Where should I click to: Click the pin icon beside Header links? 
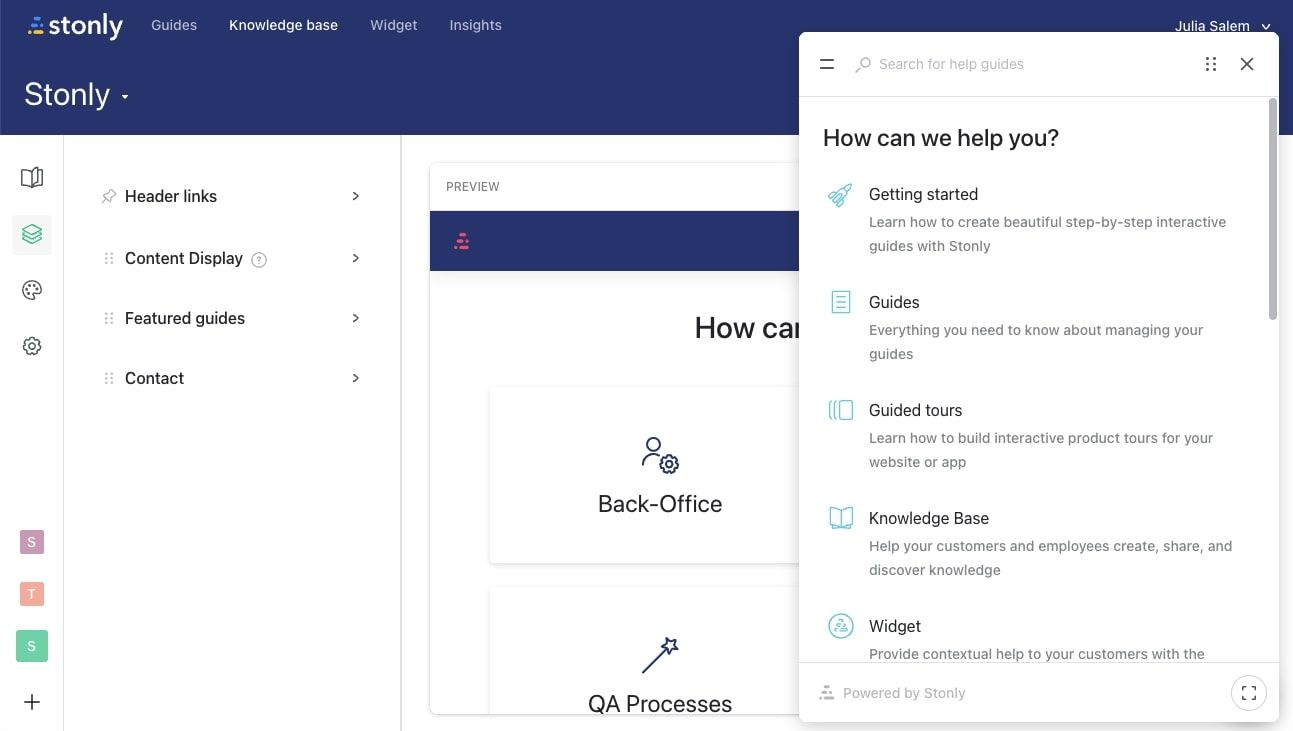(x=109, y=196)
